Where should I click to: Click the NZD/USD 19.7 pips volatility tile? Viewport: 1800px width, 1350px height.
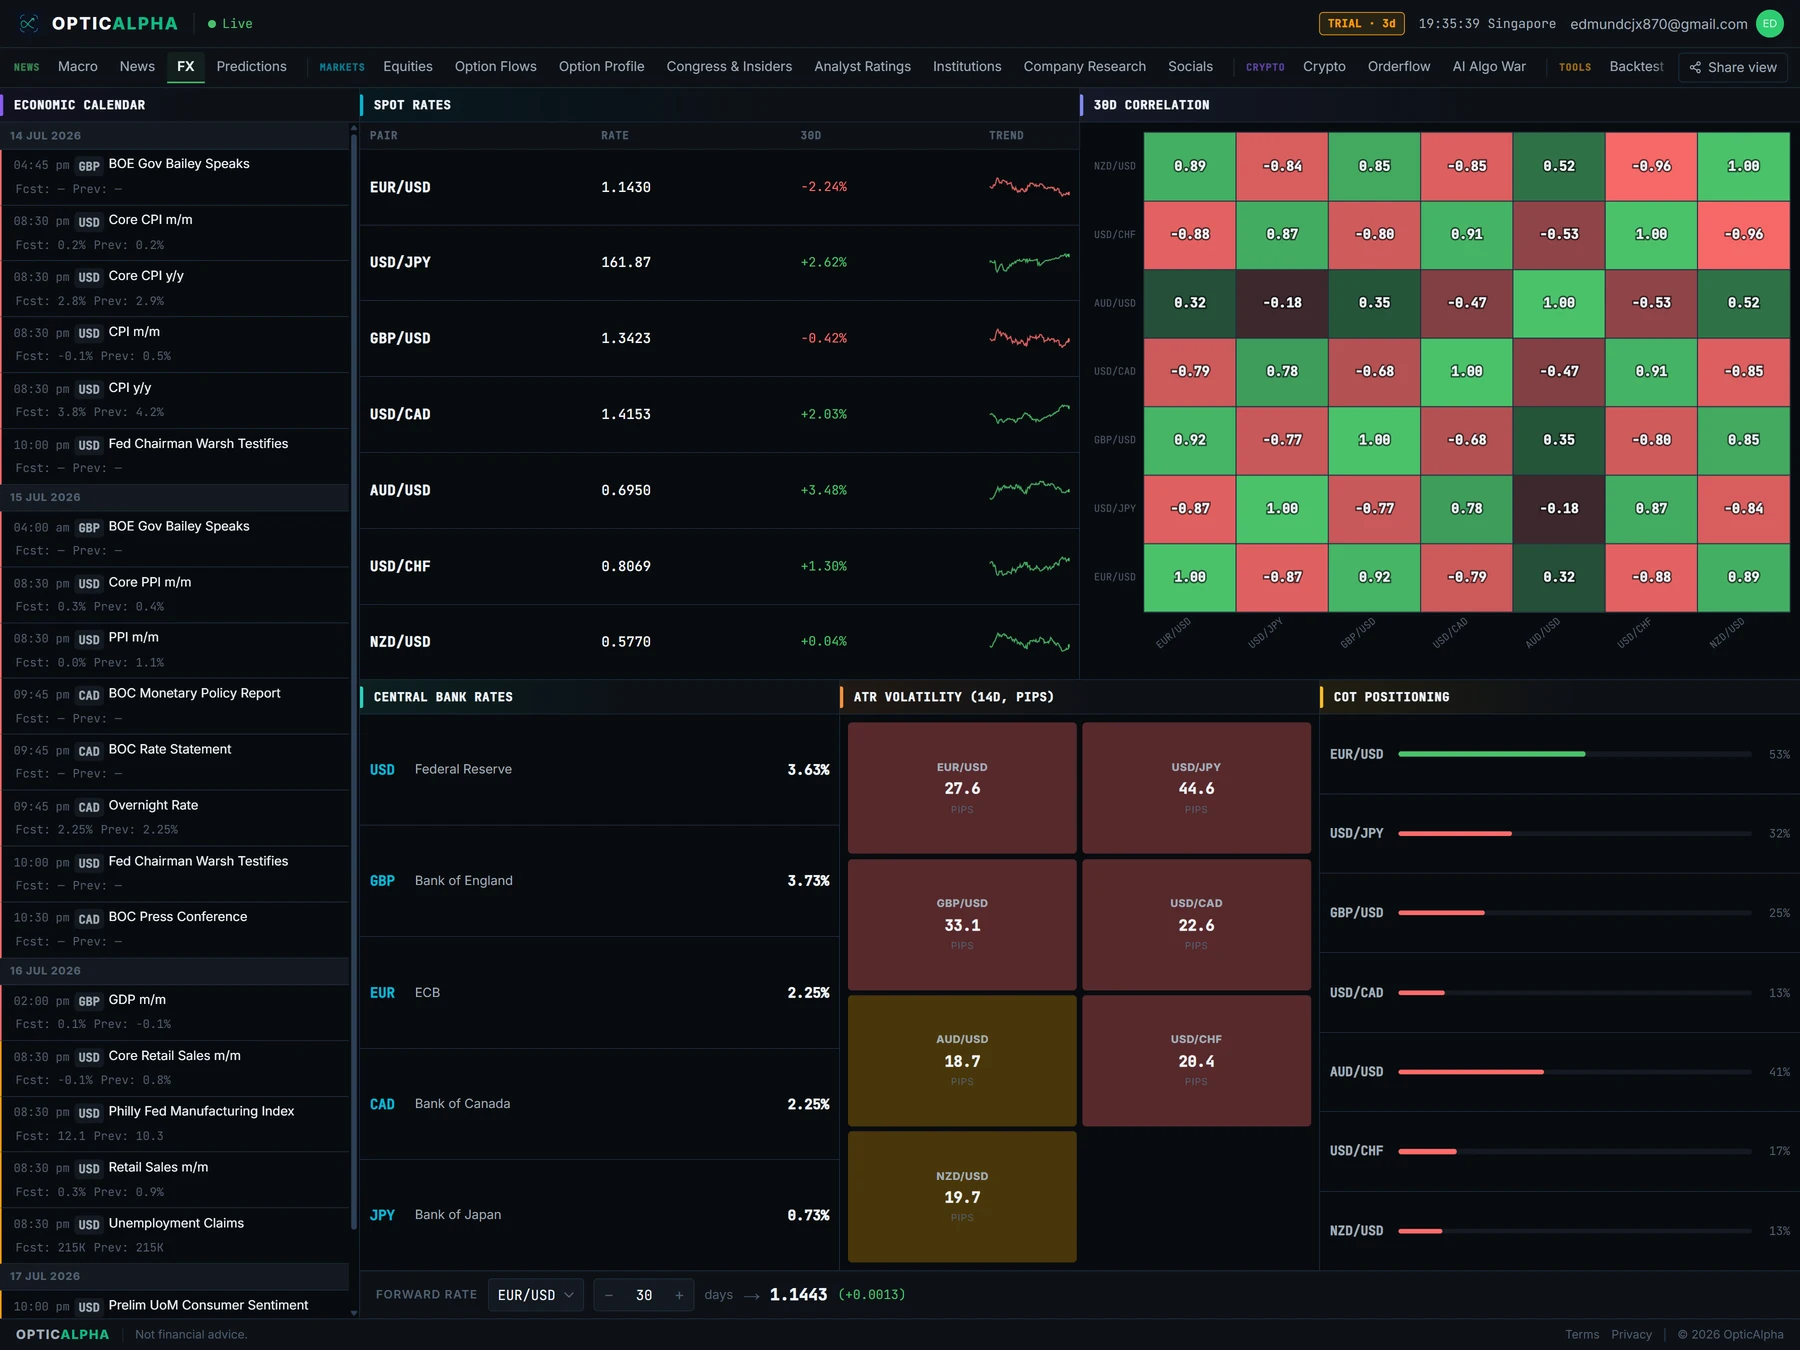pyautogui.click(x=962, y=1197)
